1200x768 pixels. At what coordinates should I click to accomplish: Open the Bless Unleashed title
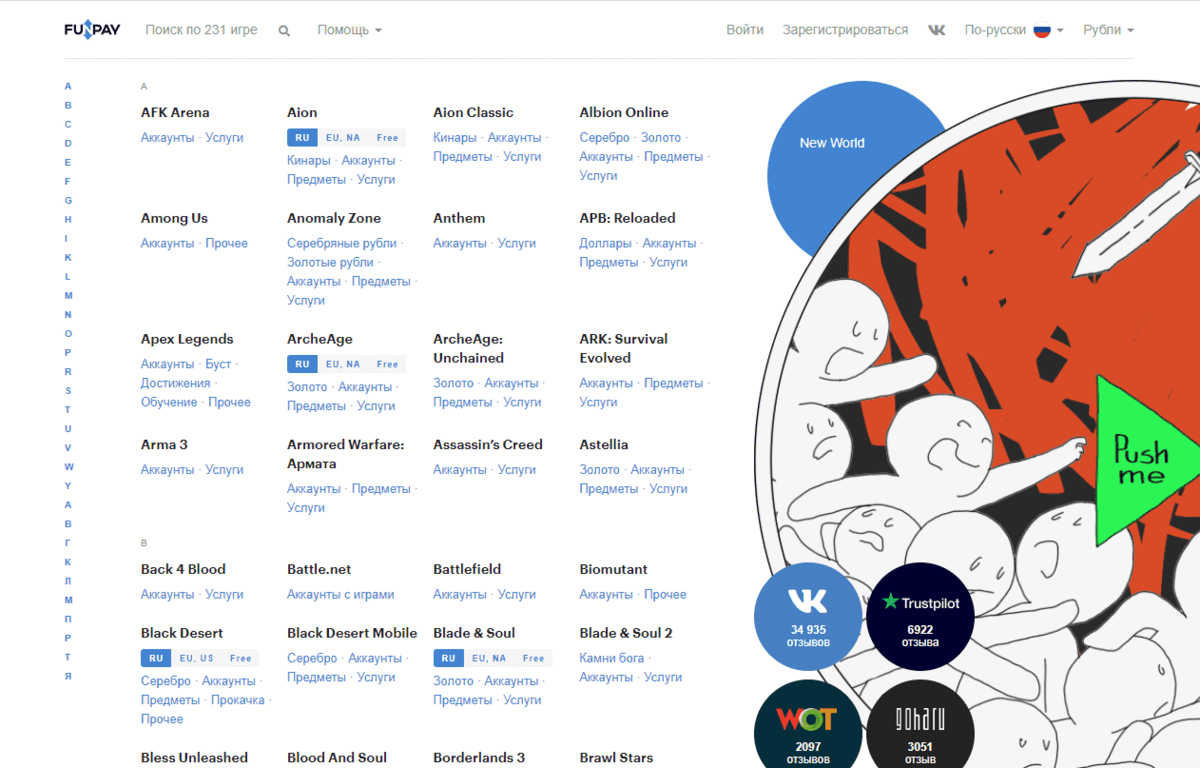coord(194,757)
